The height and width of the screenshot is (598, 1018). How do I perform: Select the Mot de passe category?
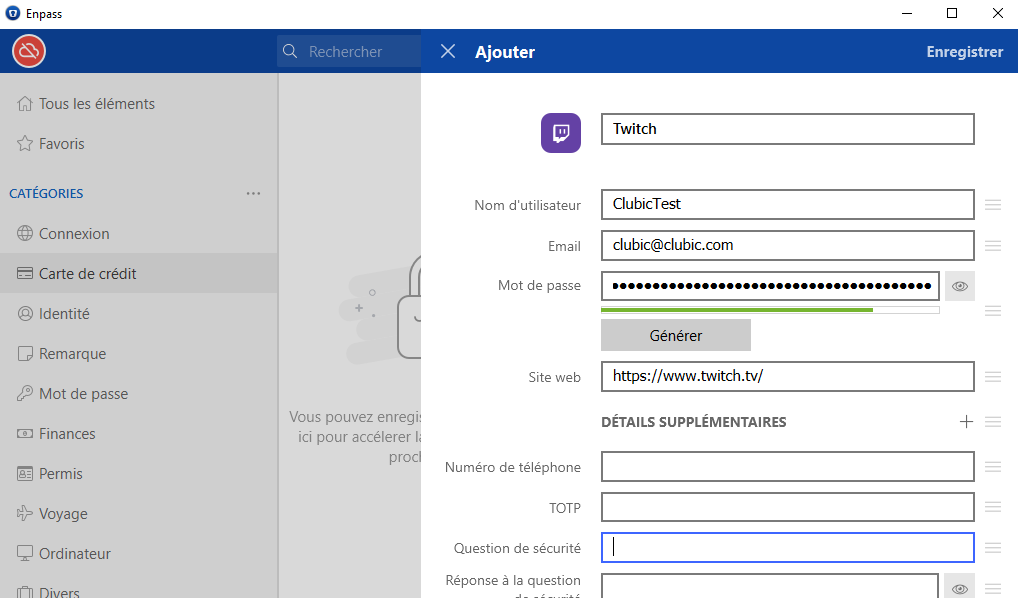point(139,393)
